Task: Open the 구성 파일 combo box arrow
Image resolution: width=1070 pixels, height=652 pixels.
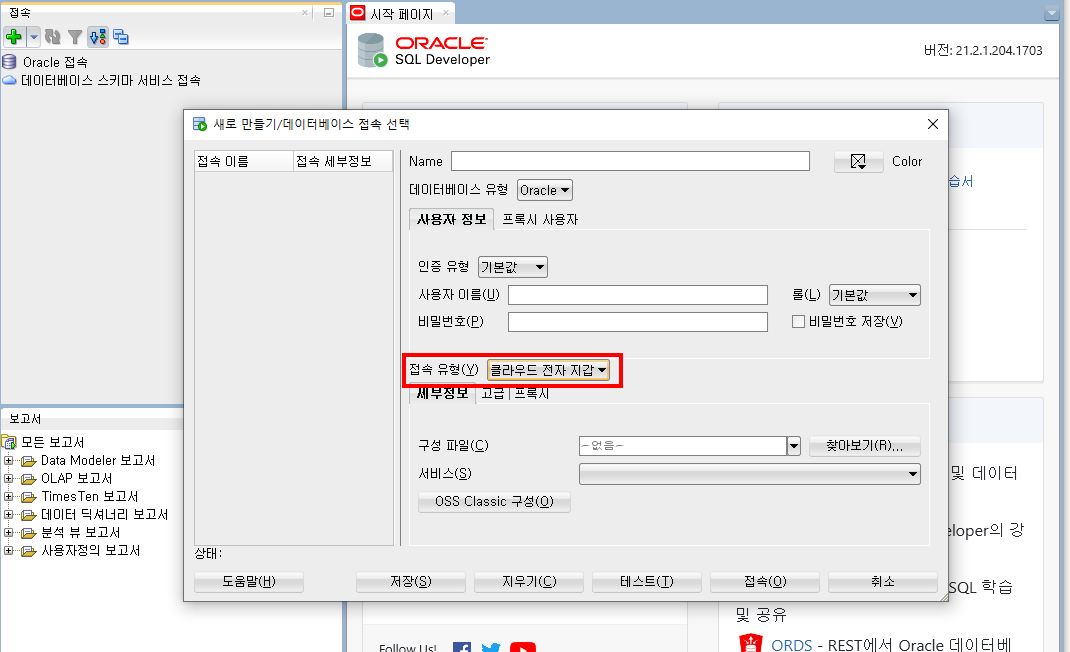Action: 794,446
